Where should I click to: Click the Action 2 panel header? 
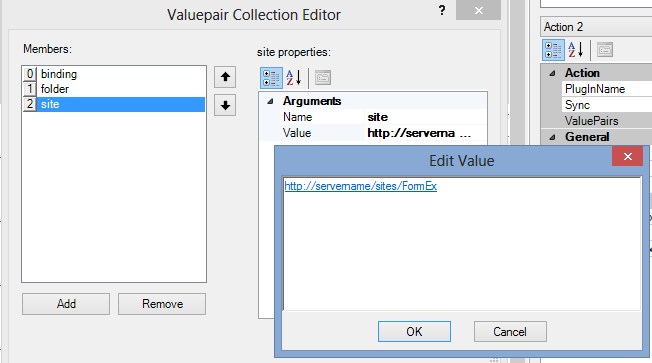(596, 27)
